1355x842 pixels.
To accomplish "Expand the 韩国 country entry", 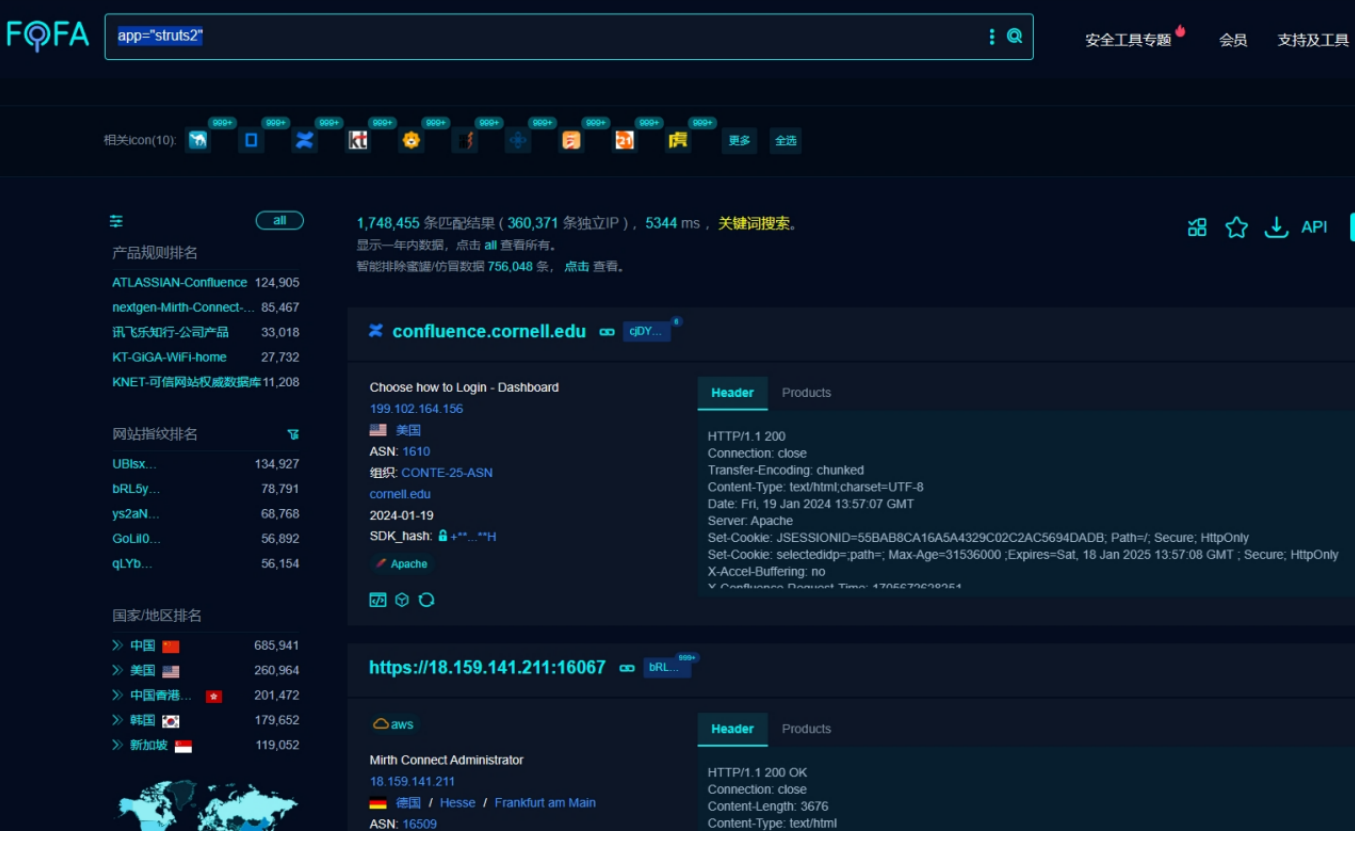I will [117, 720].
